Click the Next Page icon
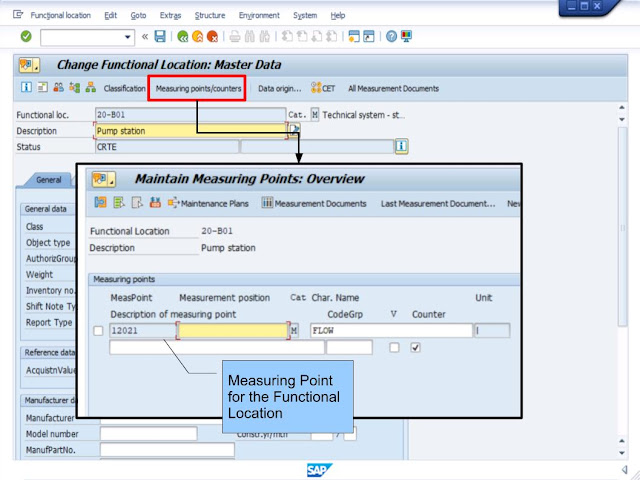This screenshot has width=640, height=480. click(x=317, y=37)
